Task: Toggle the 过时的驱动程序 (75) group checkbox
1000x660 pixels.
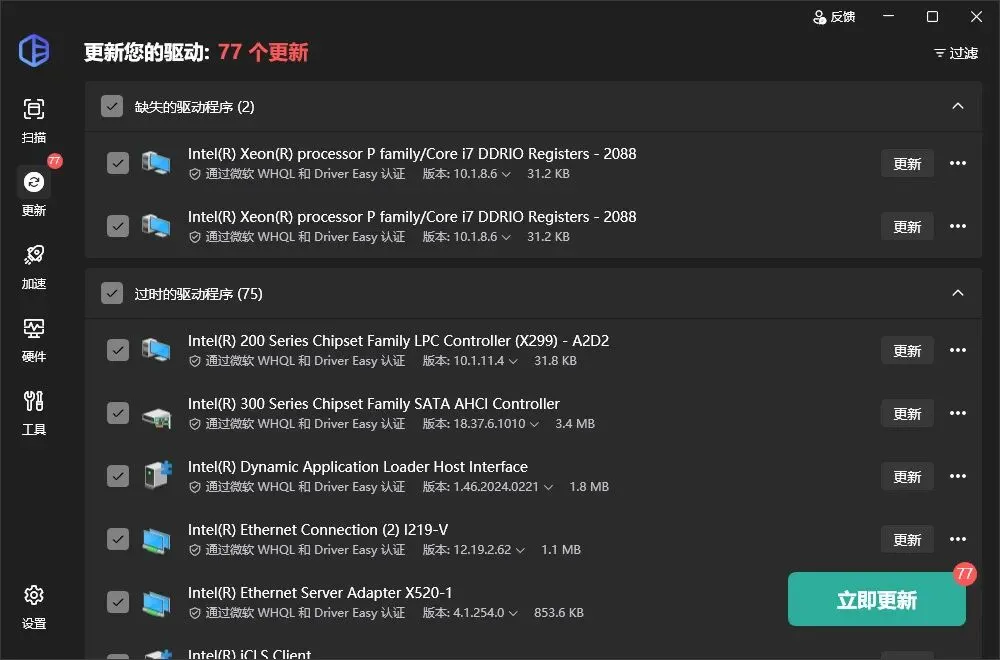Action: pos(112,293)
